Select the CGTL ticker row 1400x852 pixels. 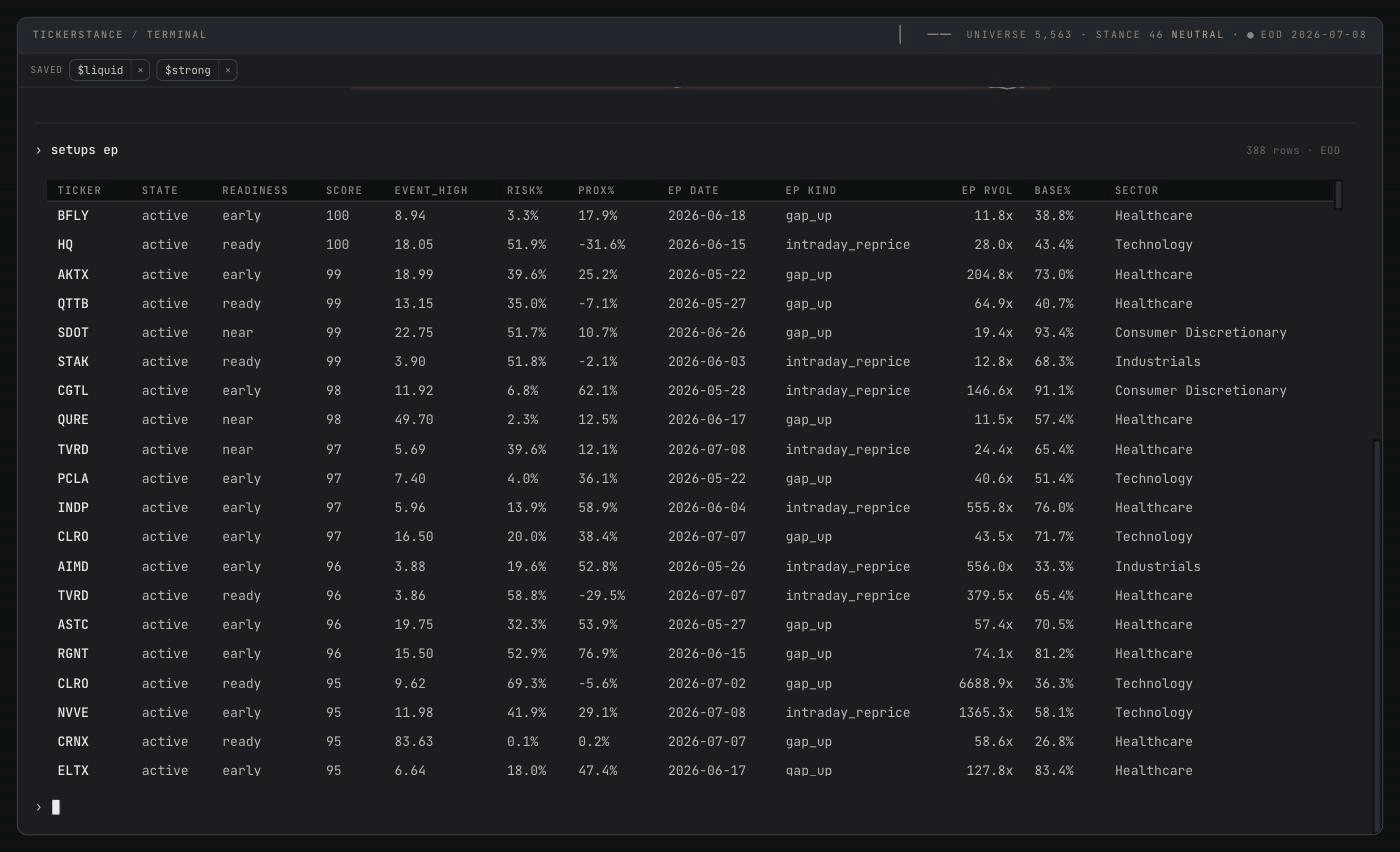tap(690, 391)
